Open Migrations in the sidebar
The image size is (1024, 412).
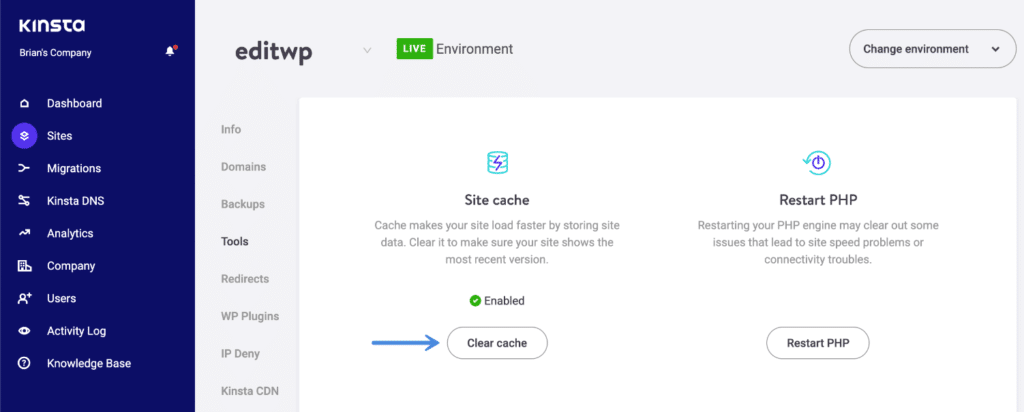pyautogui.click(x=74, y=168)
